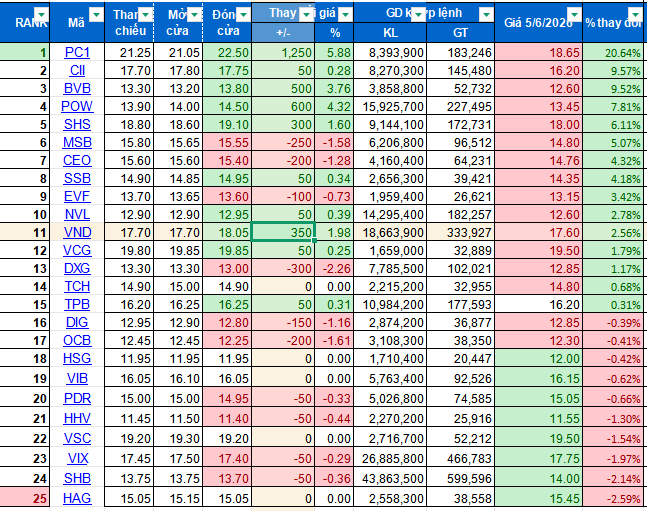Select the HHV ticker link
Screen dimensions: 647x511
(77, 418)
